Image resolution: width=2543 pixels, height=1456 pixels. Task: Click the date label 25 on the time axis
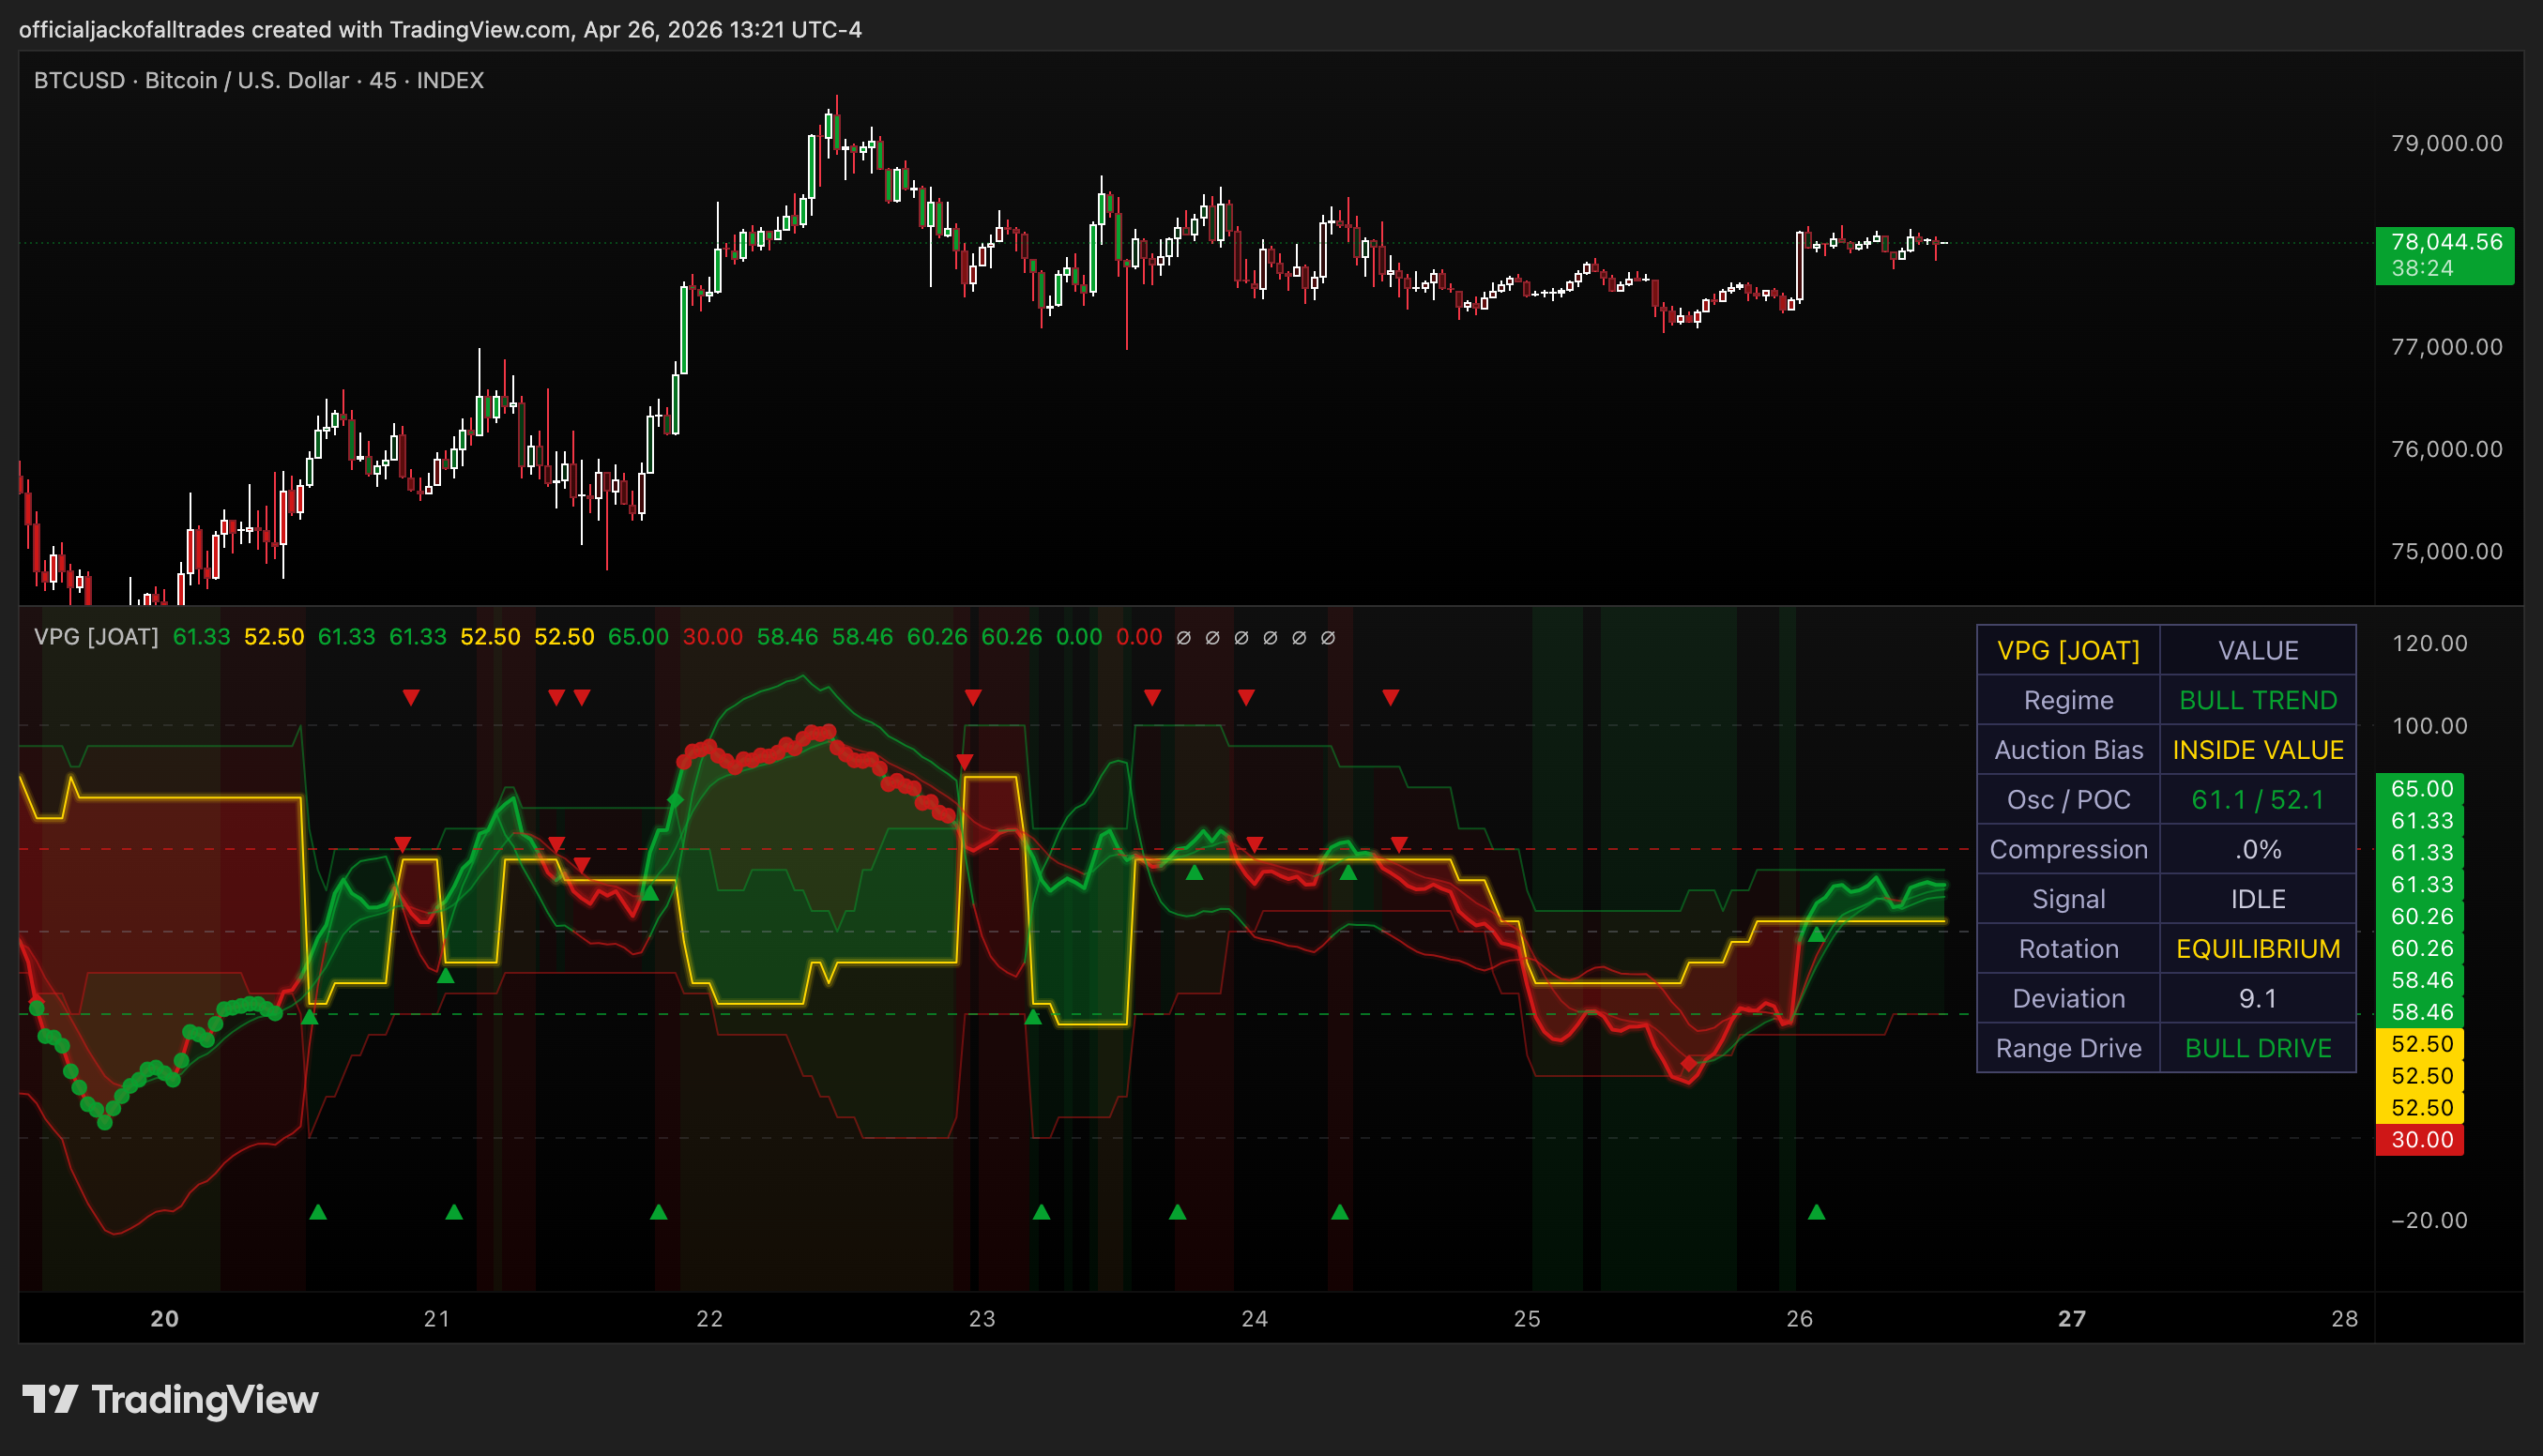click(x=1527, y=1319)
